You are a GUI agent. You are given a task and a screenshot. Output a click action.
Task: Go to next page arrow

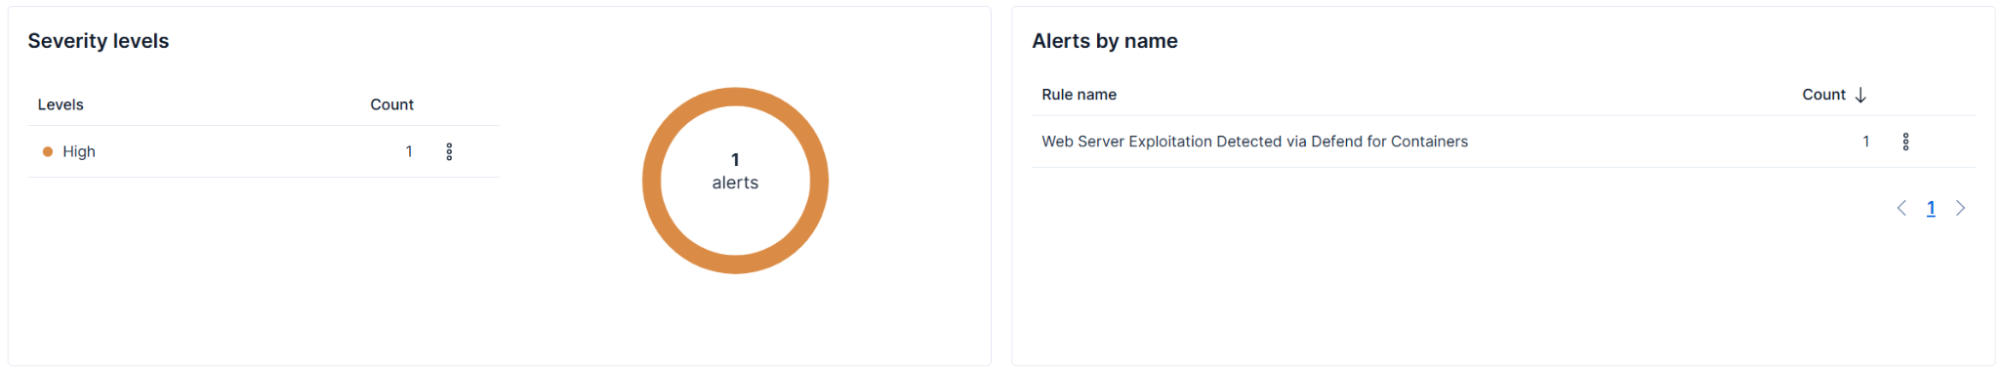(1960, 208)
